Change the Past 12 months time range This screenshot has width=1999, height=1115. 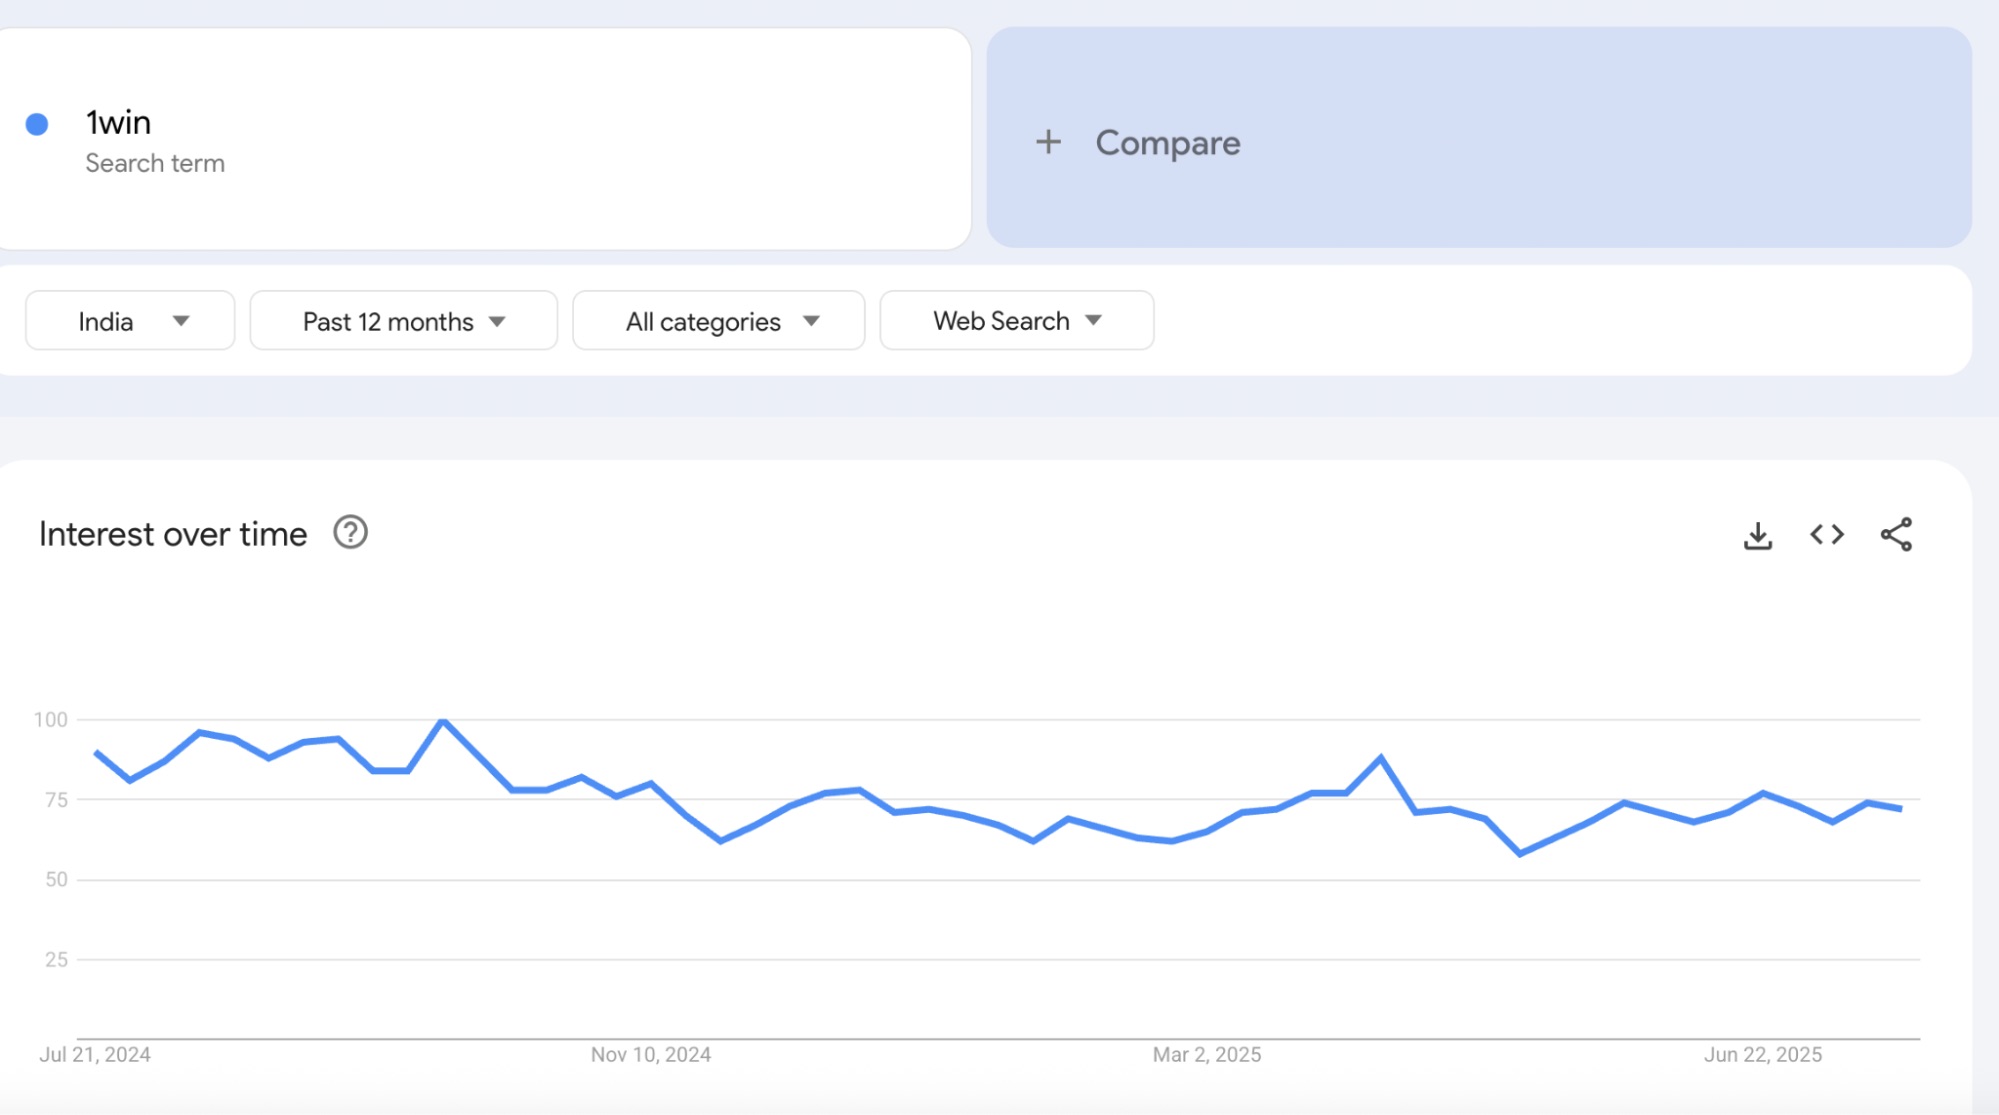point(404,321)
